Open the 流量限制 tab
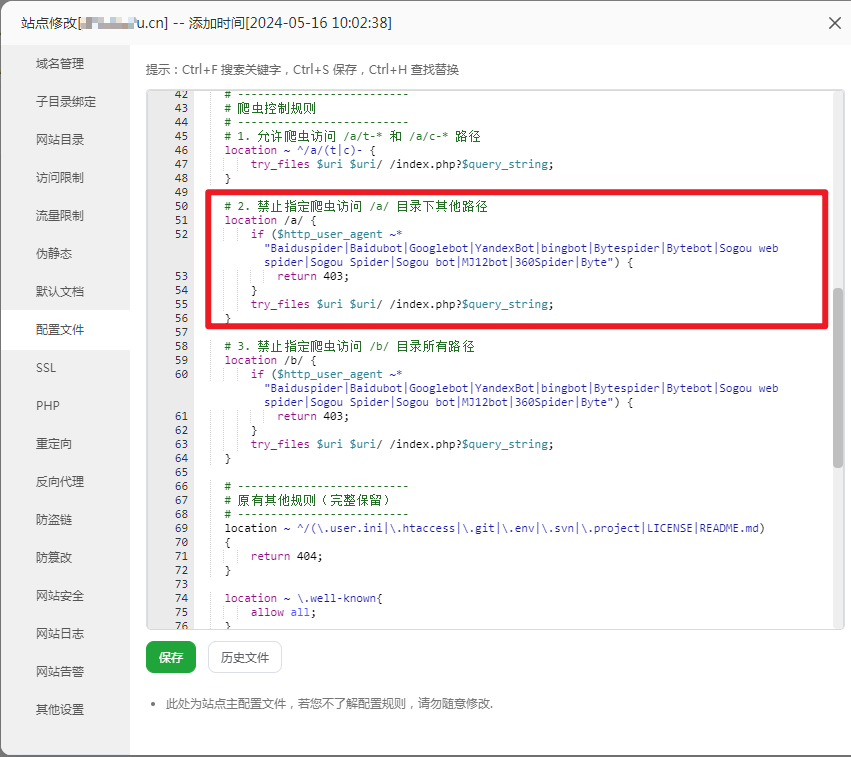Viewport: 851px width, 757px height. 60,216
